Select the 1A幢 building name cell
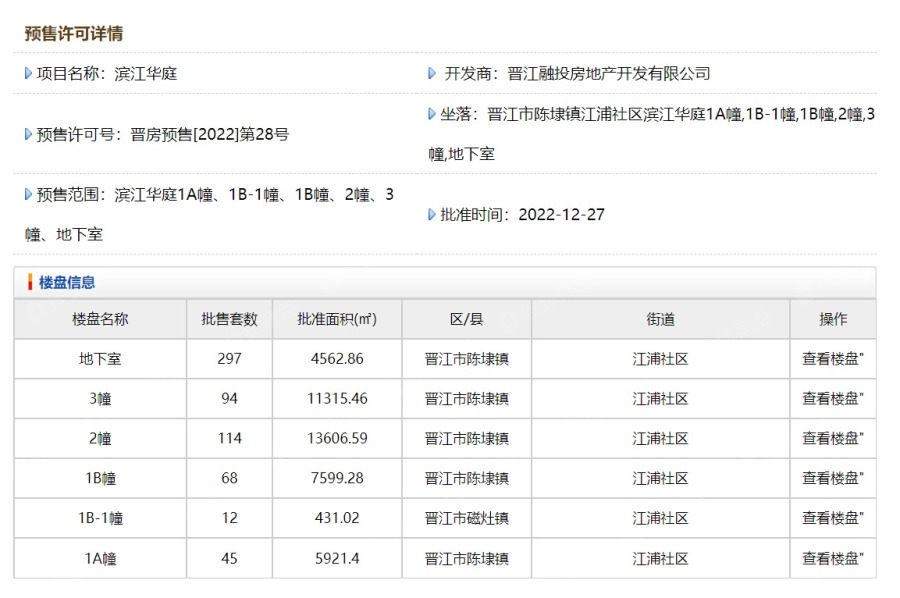The width and height of the screenshot is (900, 598). [100, 558]
